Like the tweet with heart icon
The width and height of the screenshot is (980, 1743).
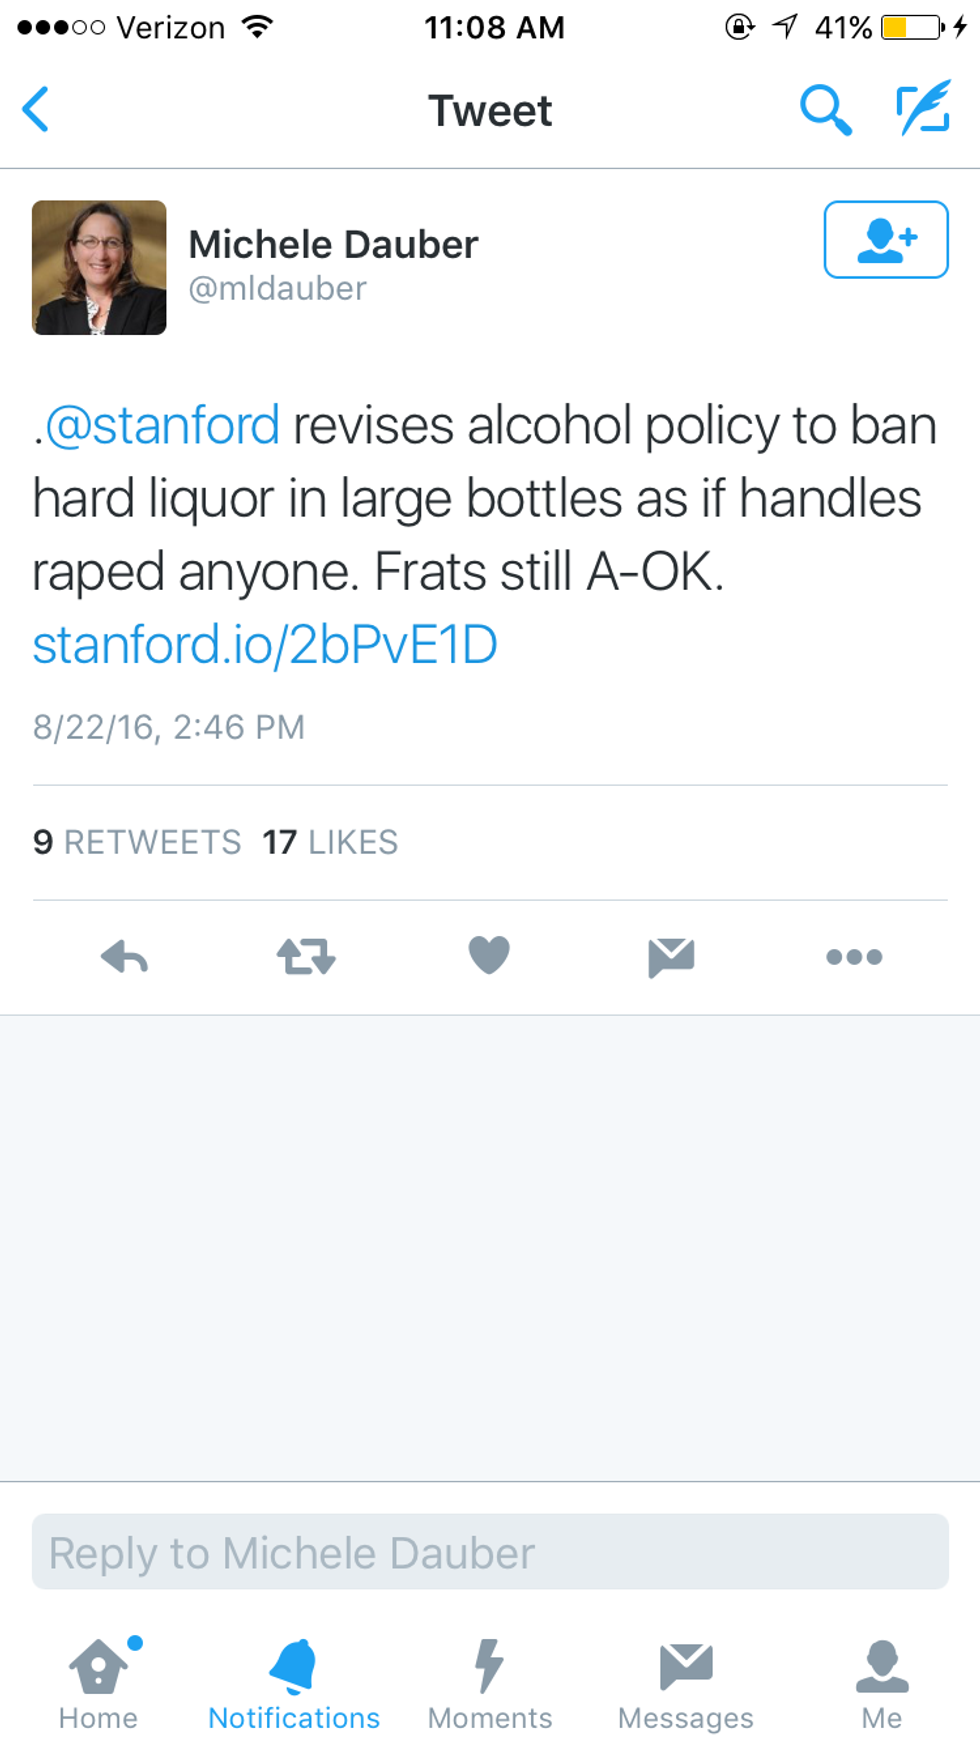[489, 955]
